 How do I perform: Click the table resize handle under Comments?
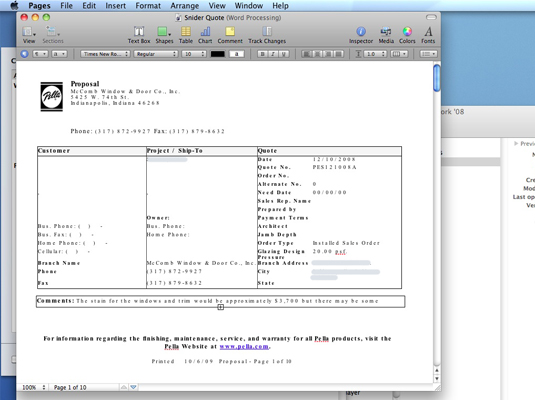click(221, 307)
